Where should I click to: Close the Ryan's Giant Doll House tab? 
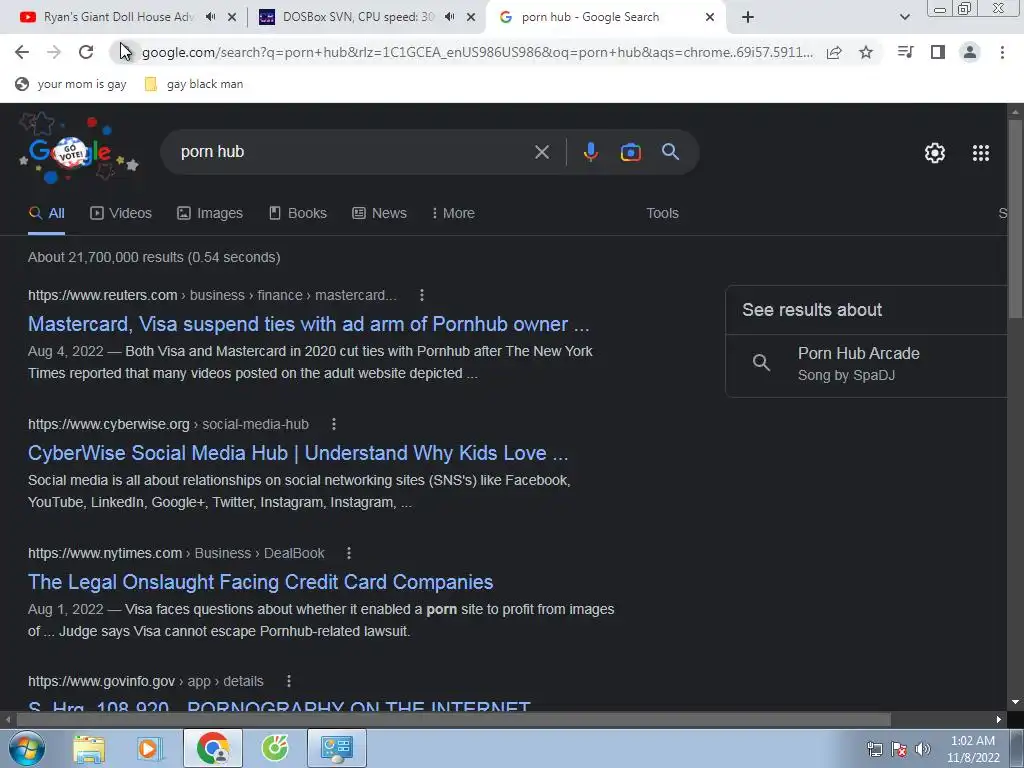(232, 18)
